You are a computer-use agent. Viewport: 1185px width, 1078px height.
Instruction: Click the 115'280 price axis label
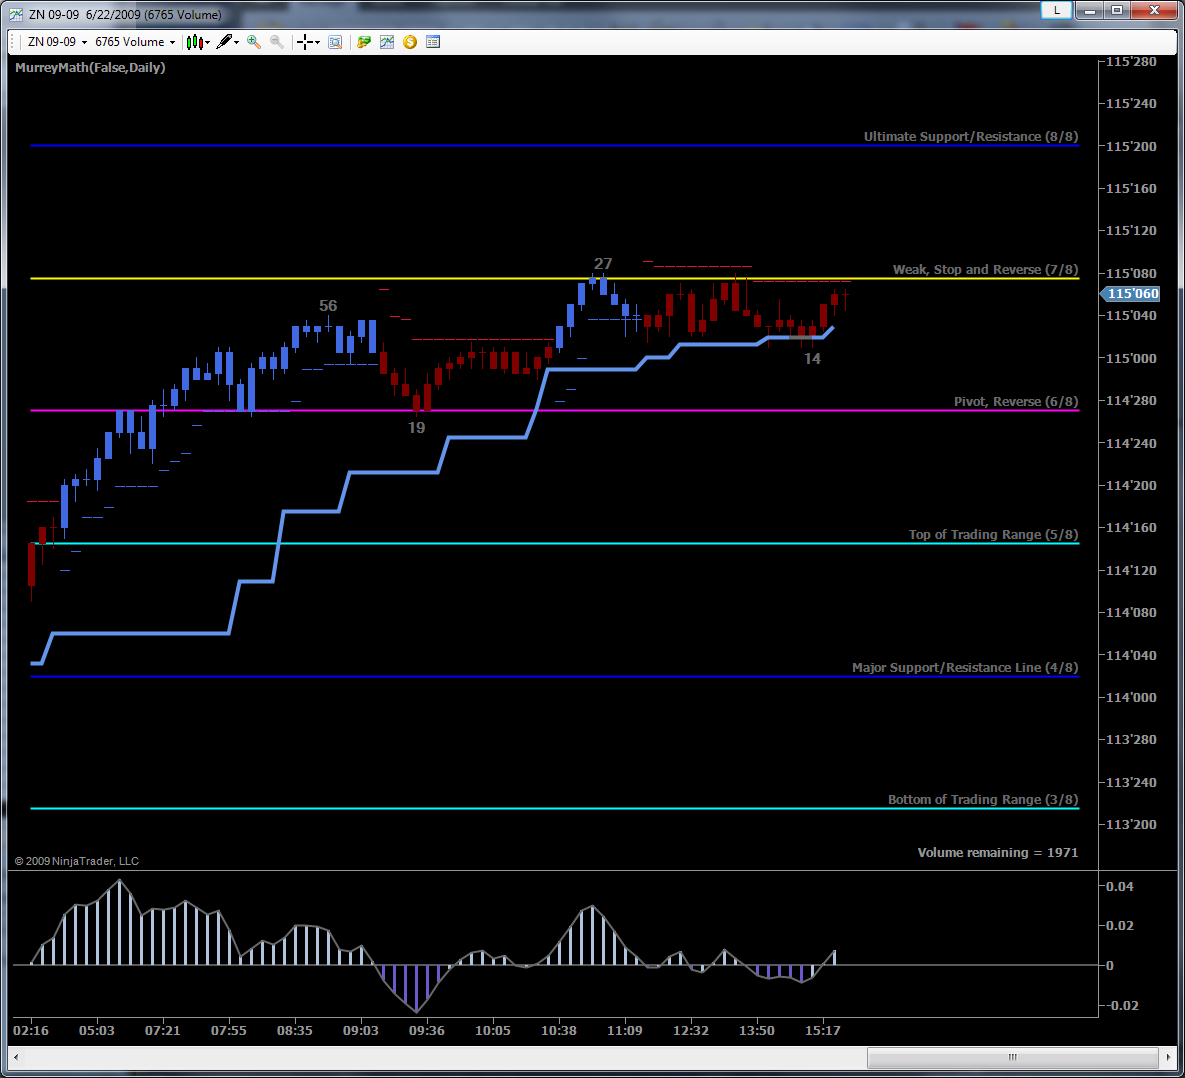[1131, 62]
